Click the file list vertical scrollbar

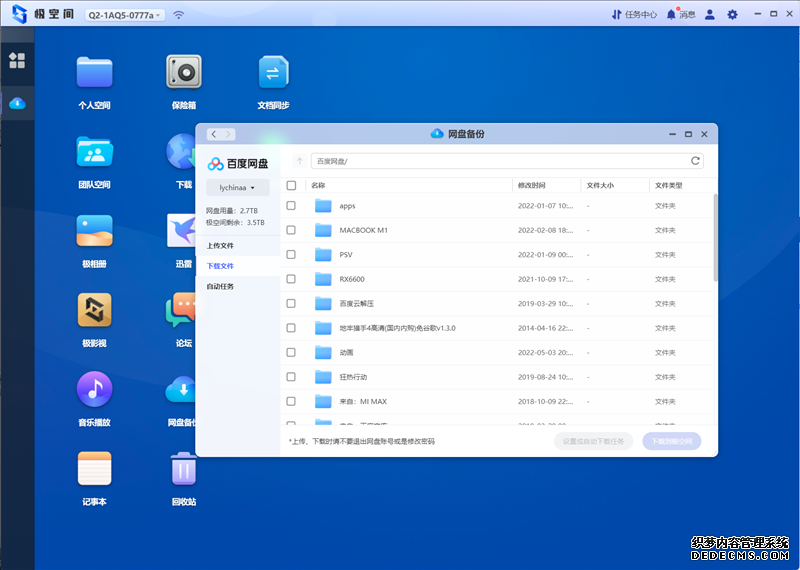click(715, 237)
